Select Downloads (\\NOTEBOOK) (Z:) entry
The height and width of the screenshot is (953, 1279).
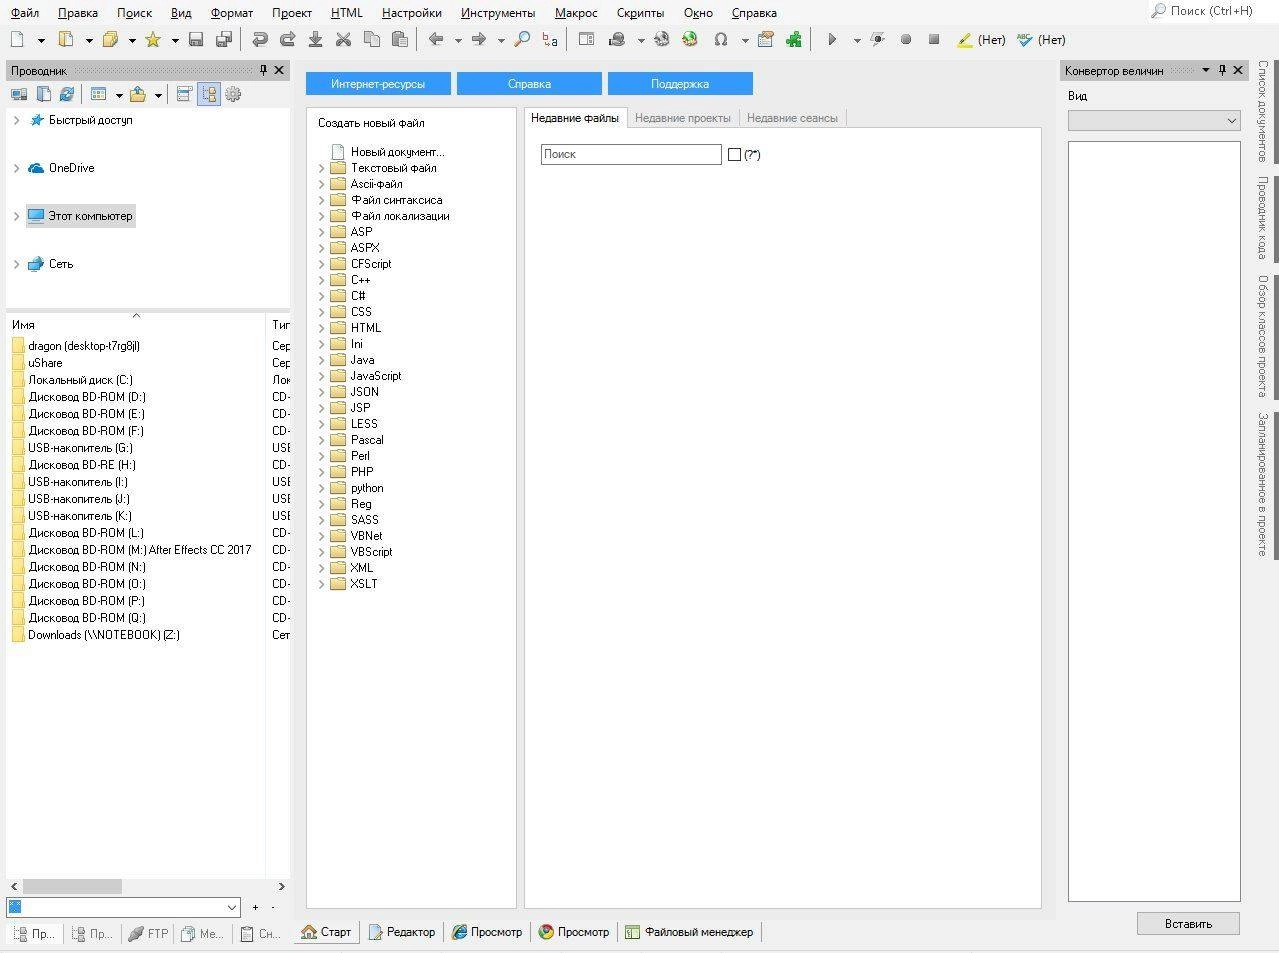(x=104, y=635)
